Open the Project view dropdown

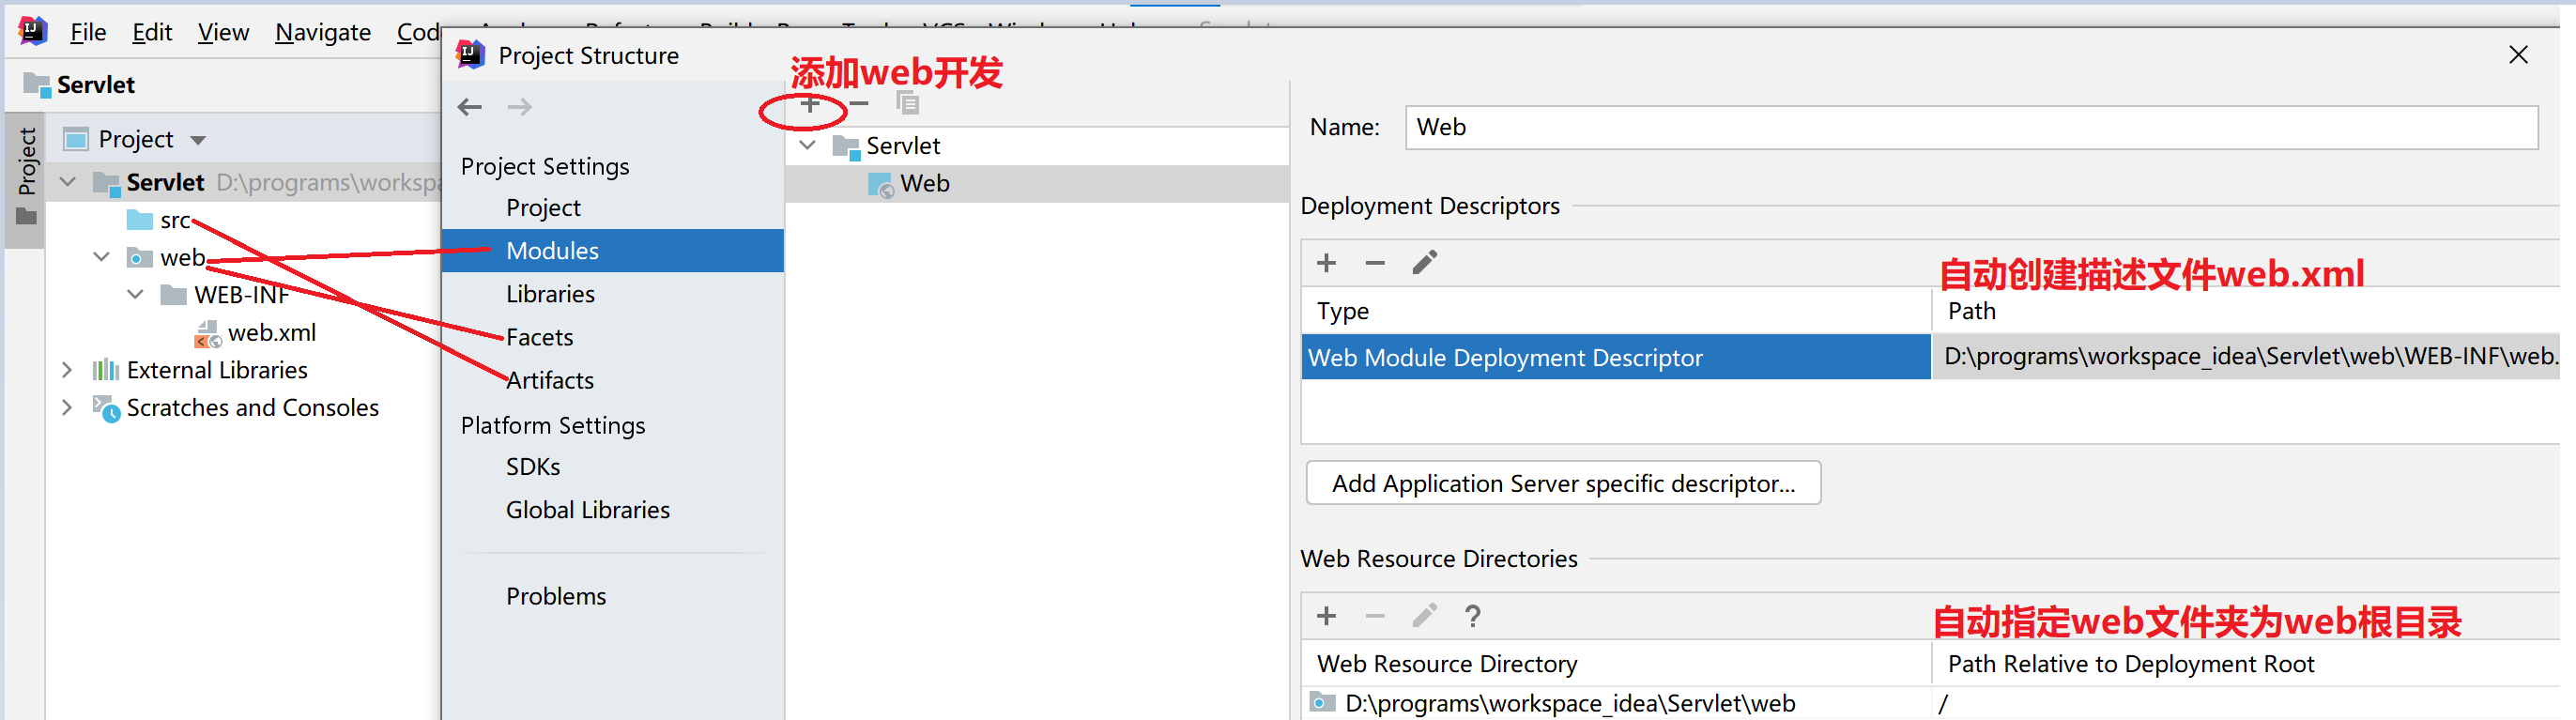(x=198, y=140)
